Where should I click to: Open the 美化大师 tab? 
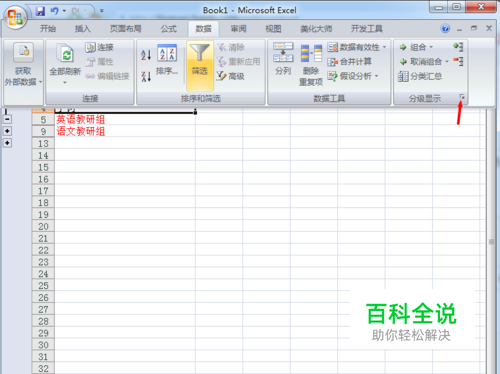tap(316, 29)
